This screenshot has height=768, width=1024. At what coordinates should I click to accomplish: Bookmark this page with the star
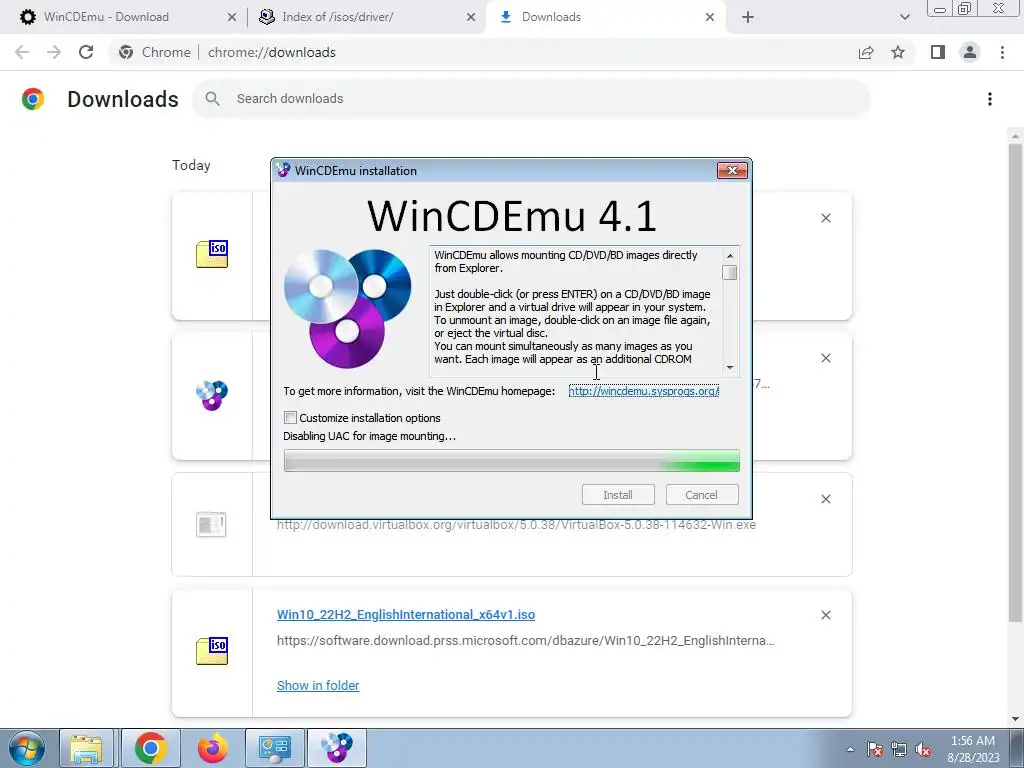tap(898, 52)
